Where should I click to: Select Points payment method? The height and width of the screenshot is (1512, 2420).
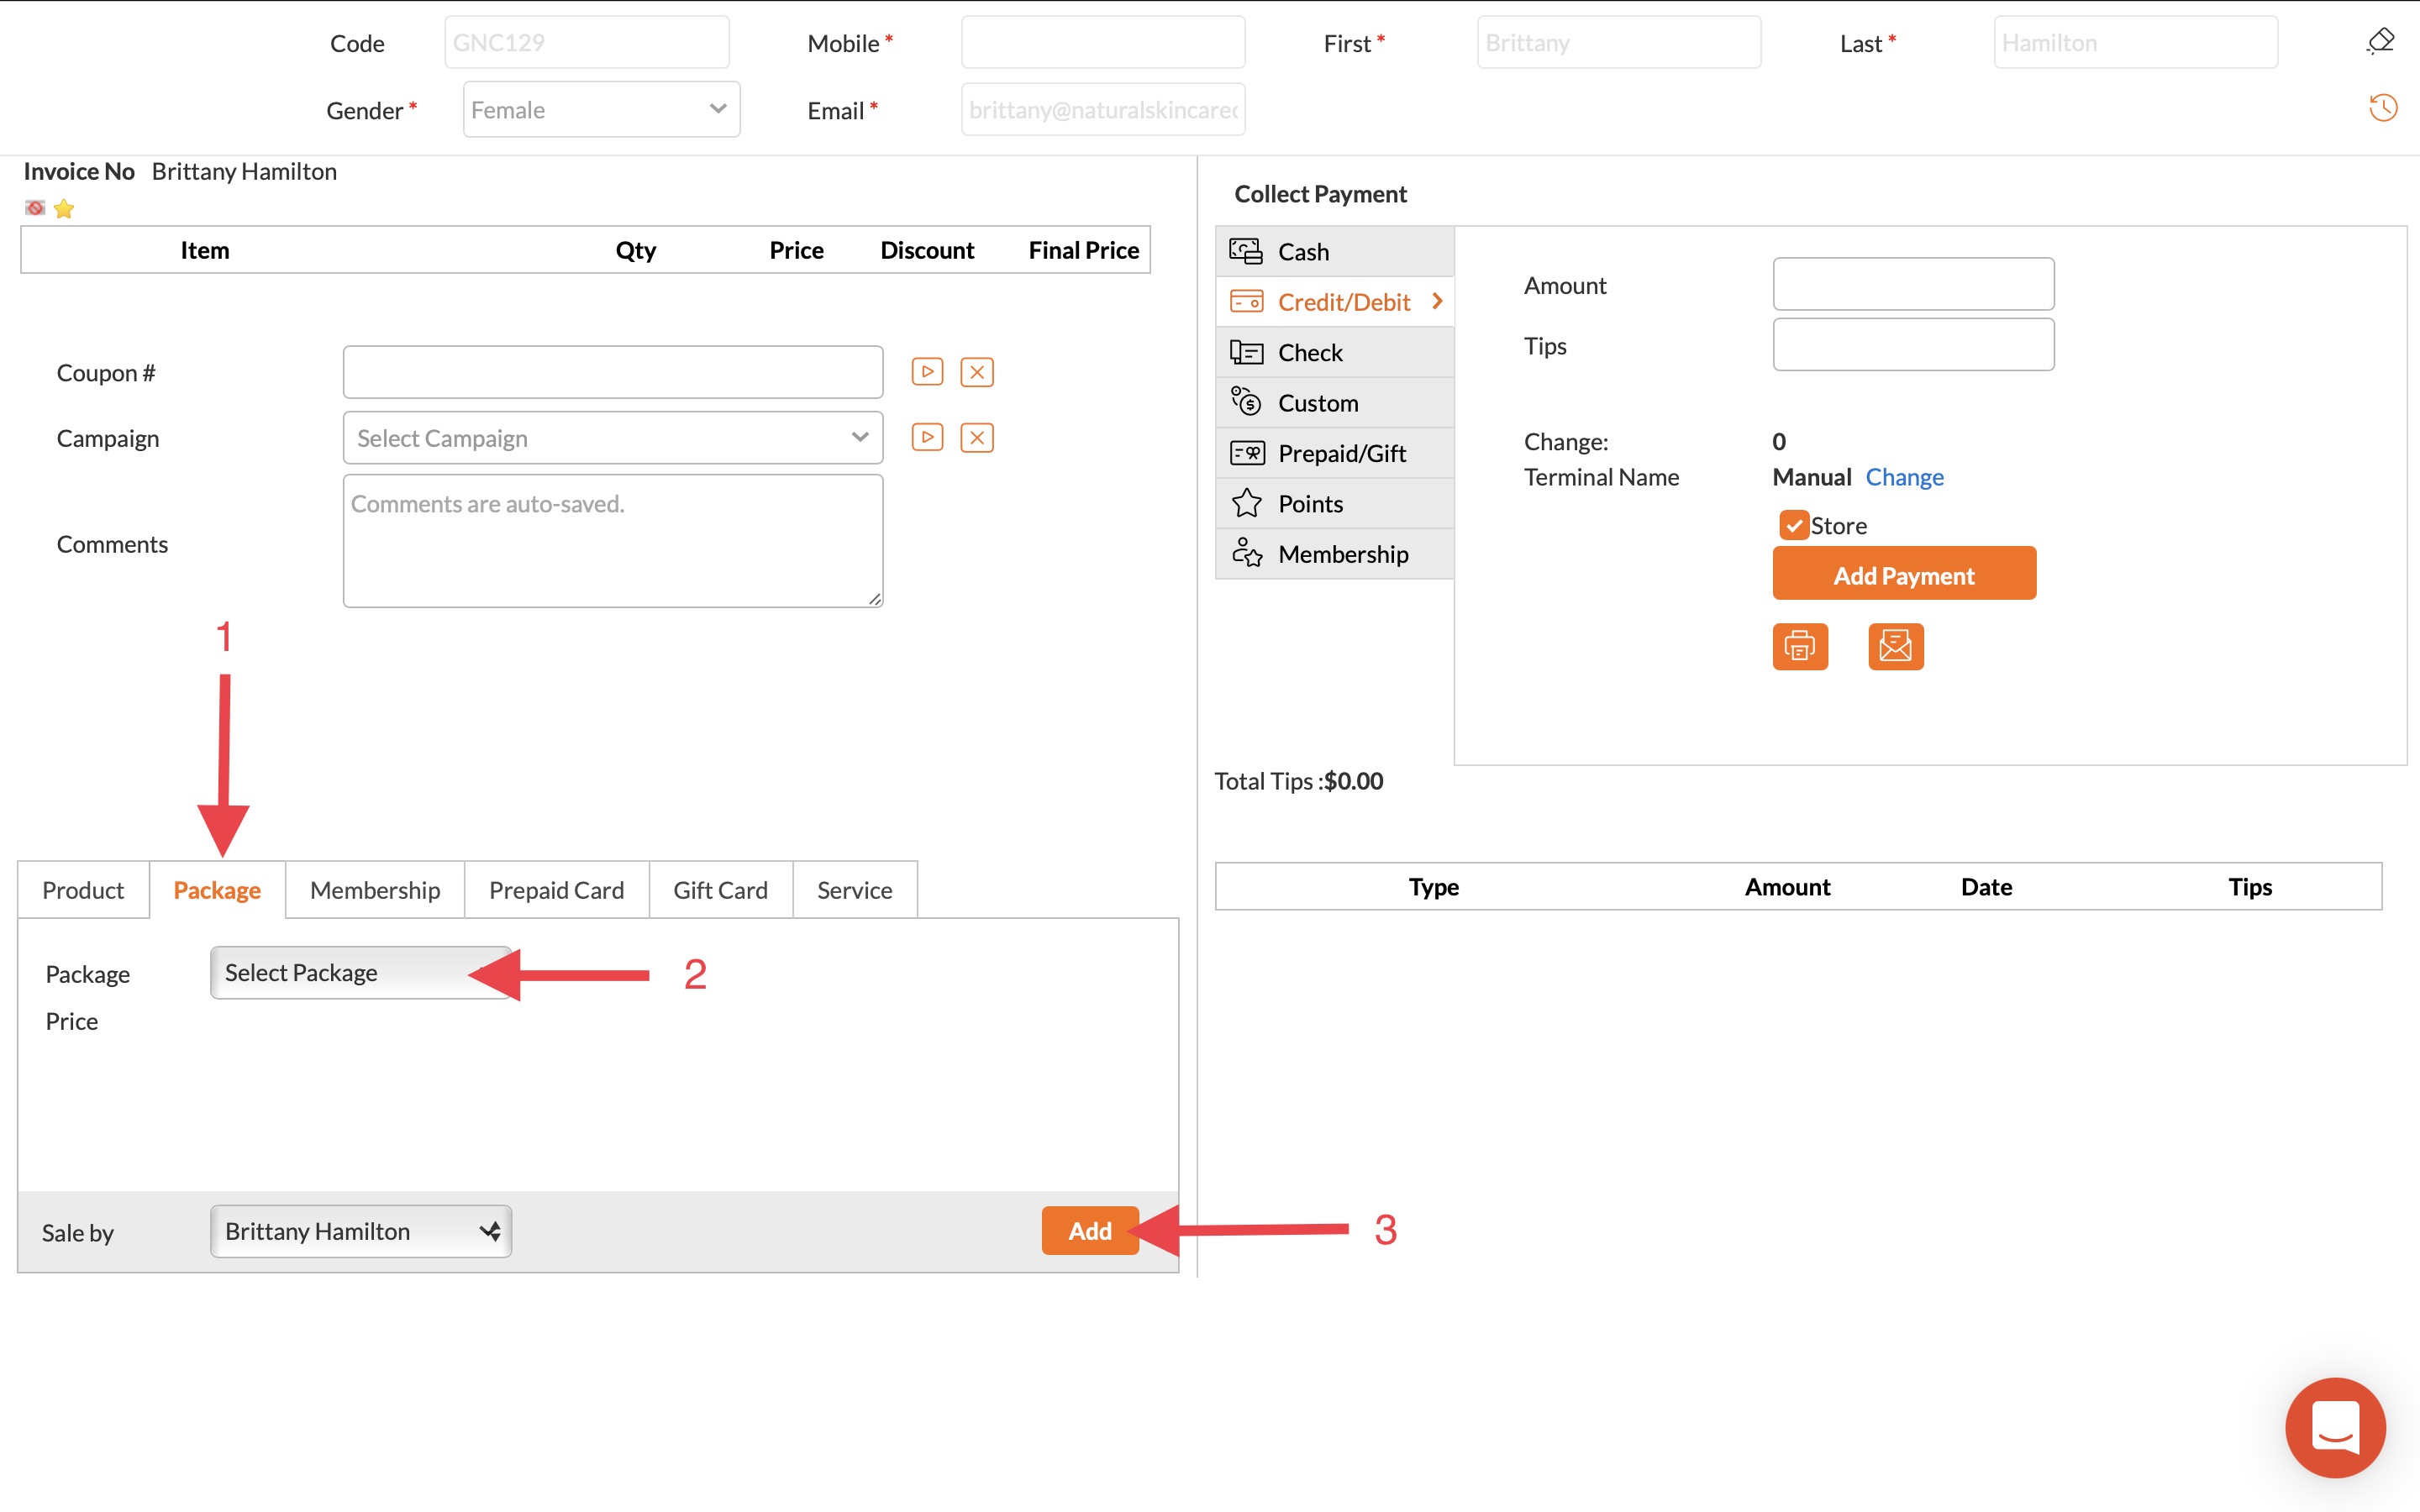[x=1334, y=503]
